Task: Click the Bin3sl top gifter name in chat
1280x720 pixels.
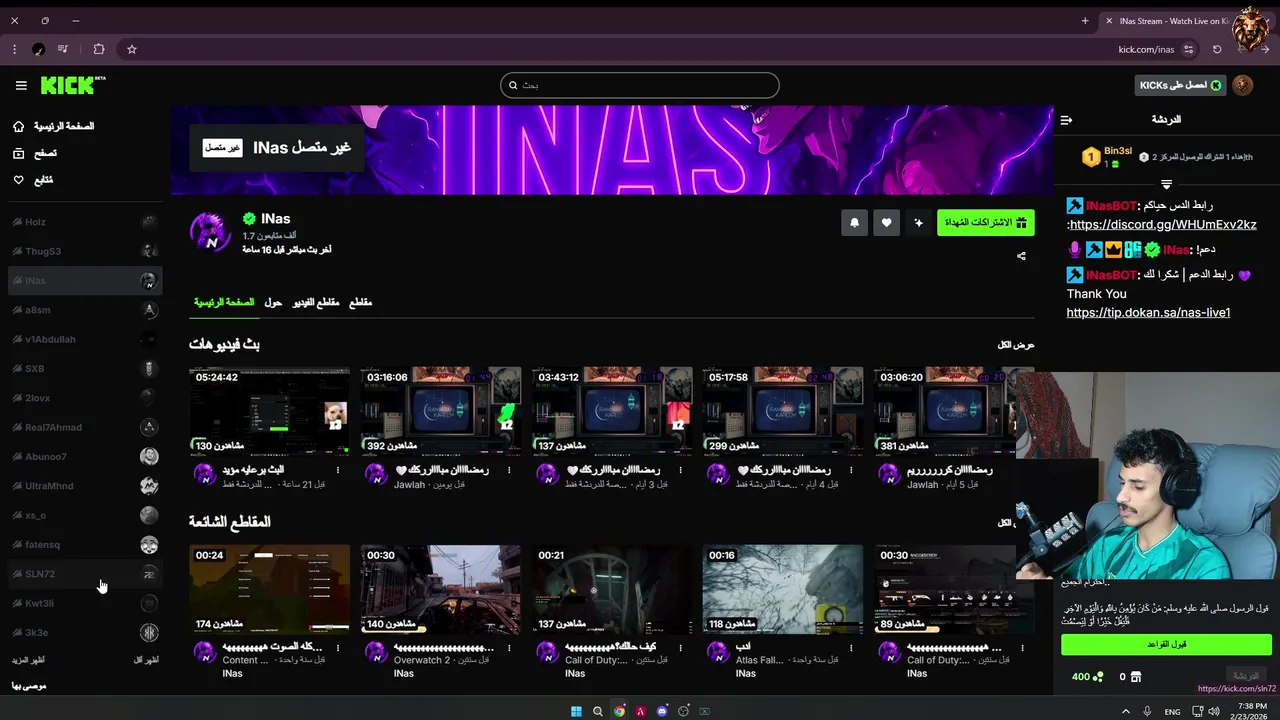Action: click(x=1118, y=151)
